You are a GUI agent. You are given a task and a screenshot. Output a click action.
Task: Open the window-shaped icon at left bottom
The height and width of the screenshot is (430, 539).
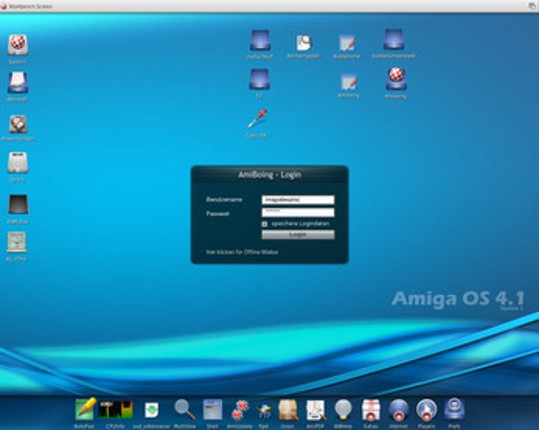pos(16,242)
